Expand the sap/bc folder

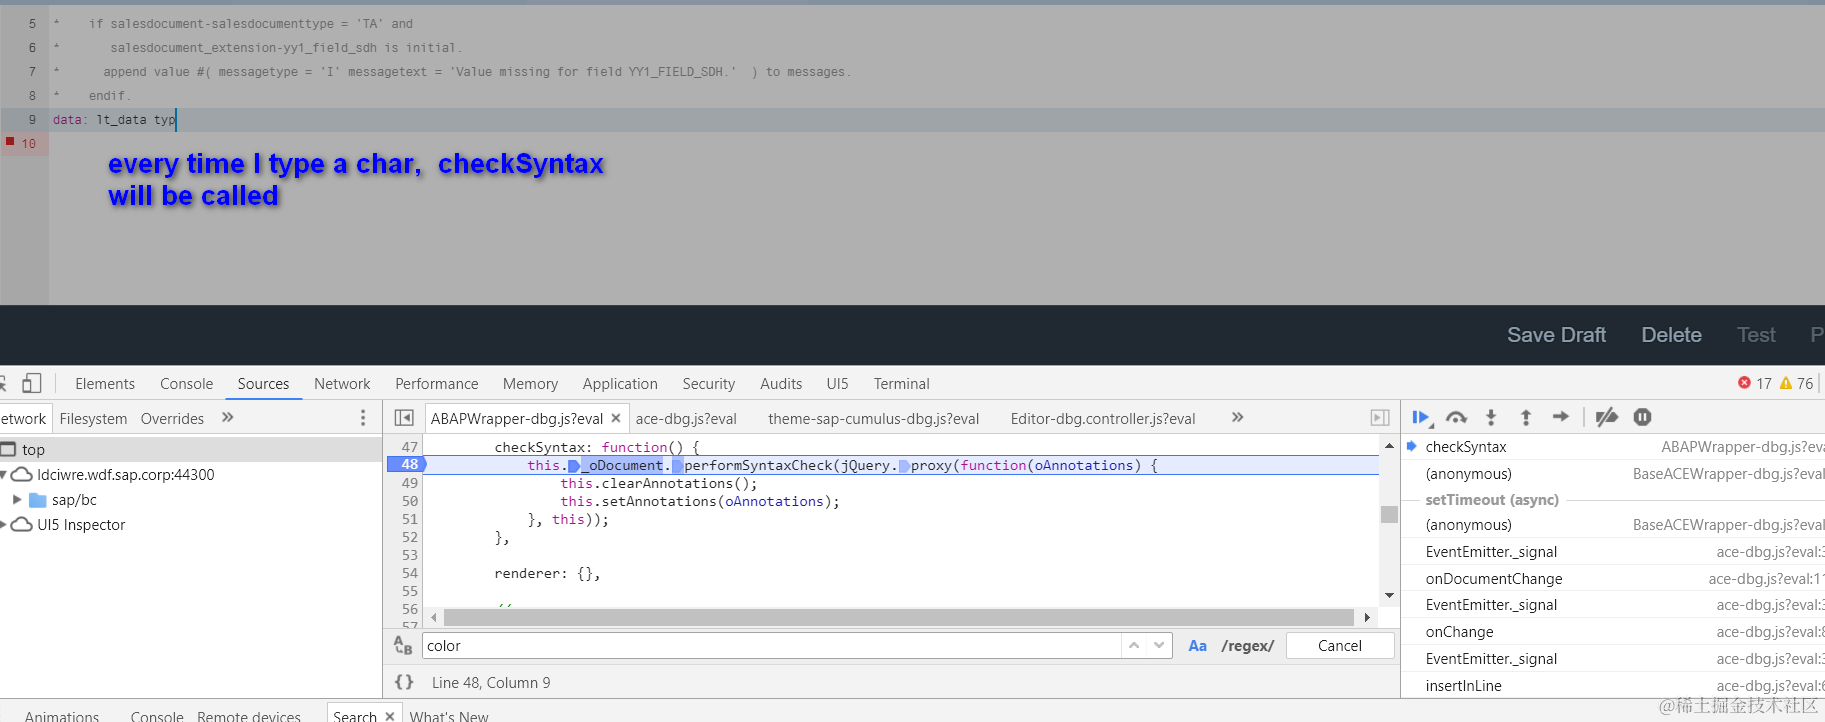17,500
